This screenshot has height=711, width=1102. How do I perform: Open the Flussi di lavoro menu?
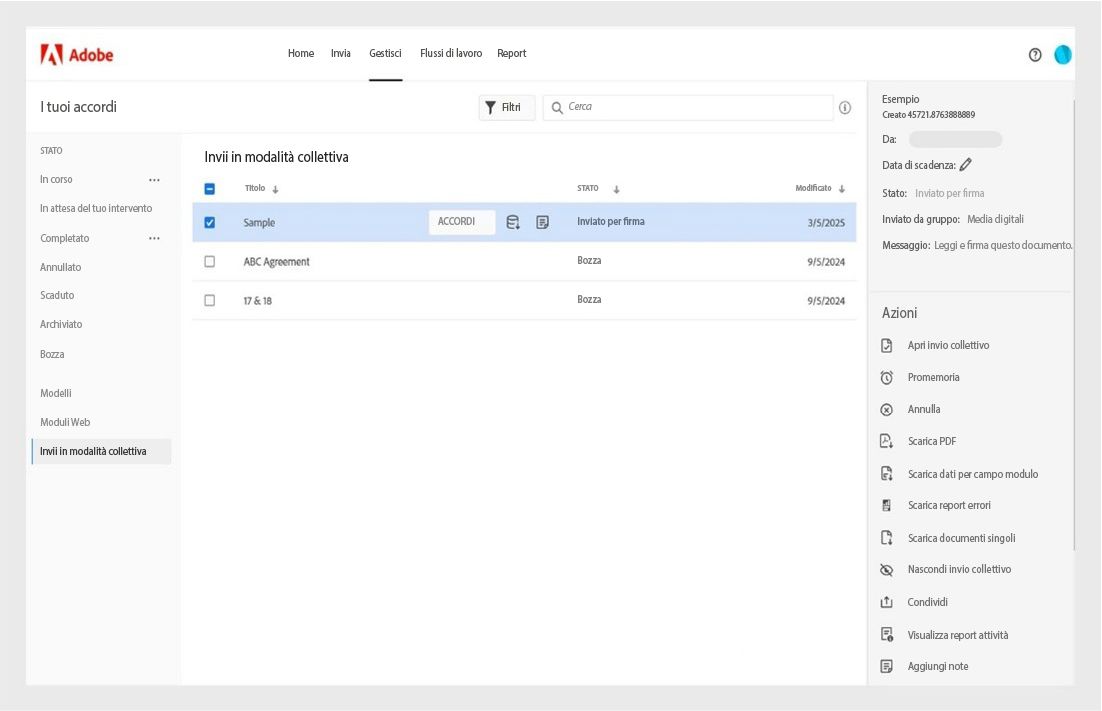click(x=450, y=53)
